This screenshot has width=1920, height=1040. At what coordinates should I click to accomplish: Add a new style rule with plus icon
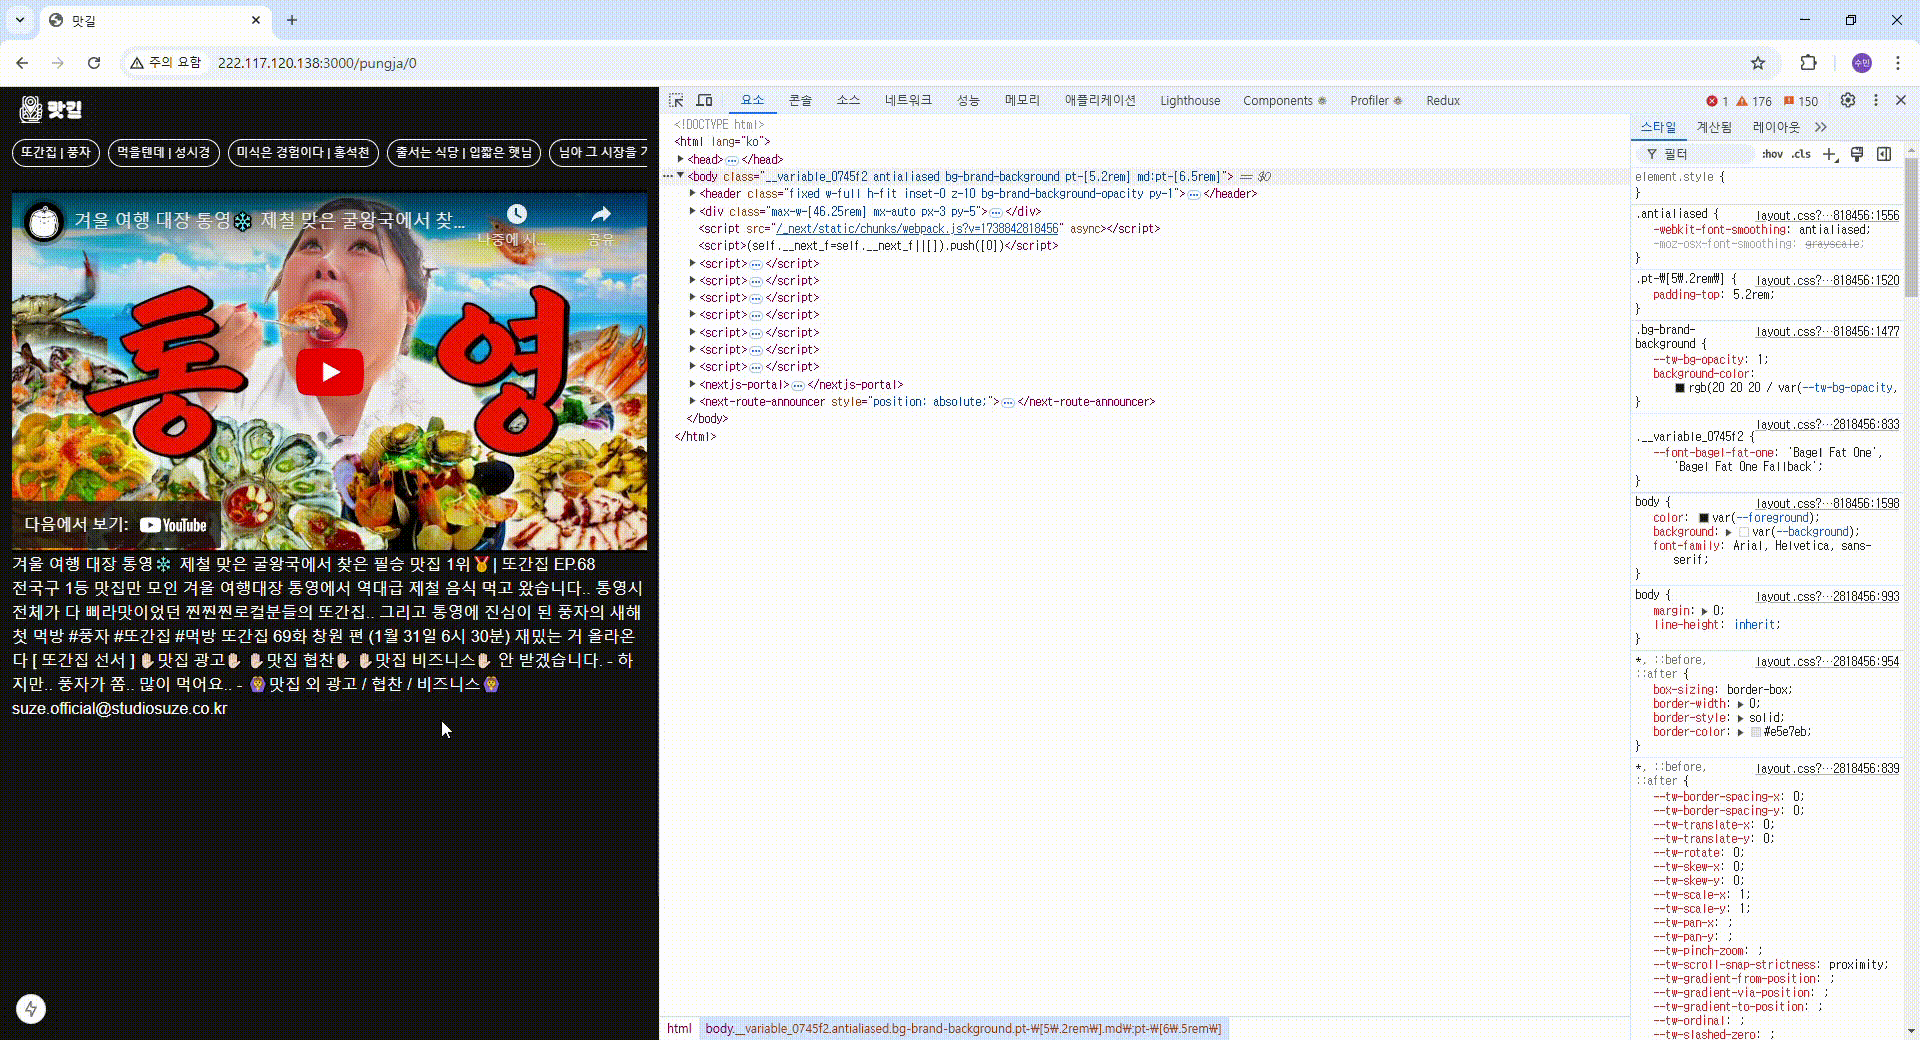click(x=1830, y=154)
